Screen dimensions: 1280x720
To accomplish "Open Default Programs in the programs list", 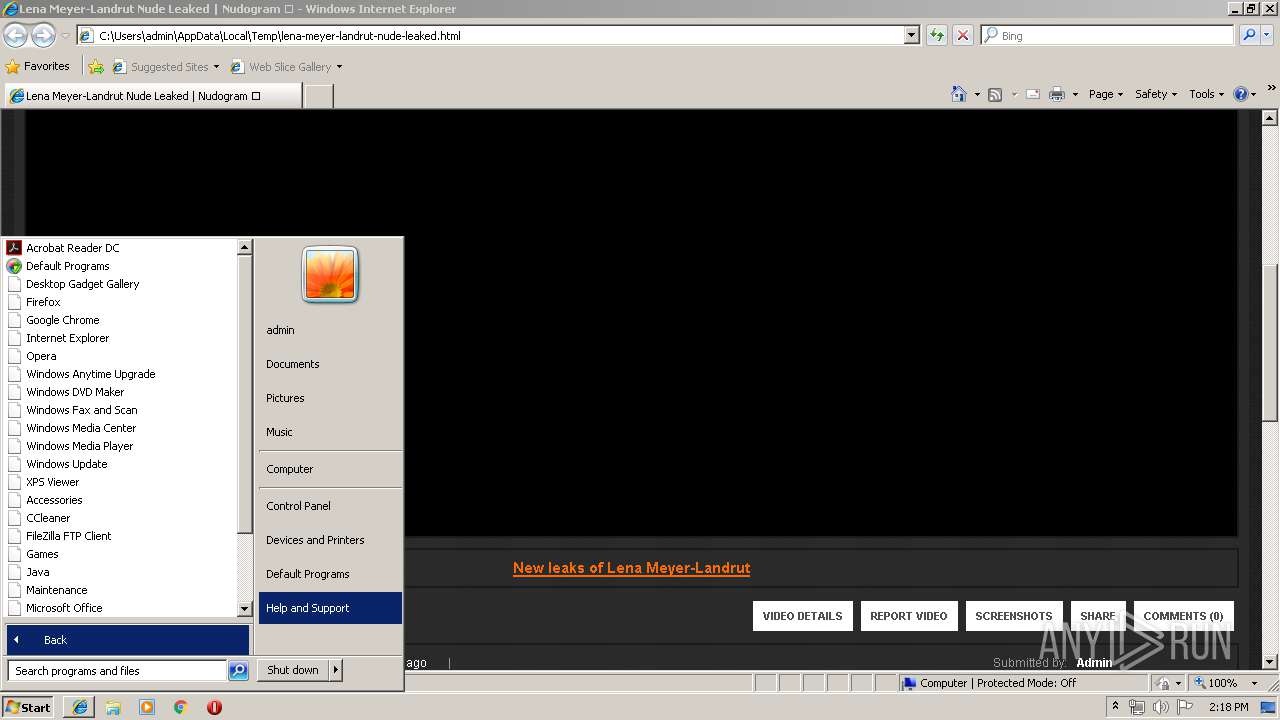I will click(x=67, y=266).
